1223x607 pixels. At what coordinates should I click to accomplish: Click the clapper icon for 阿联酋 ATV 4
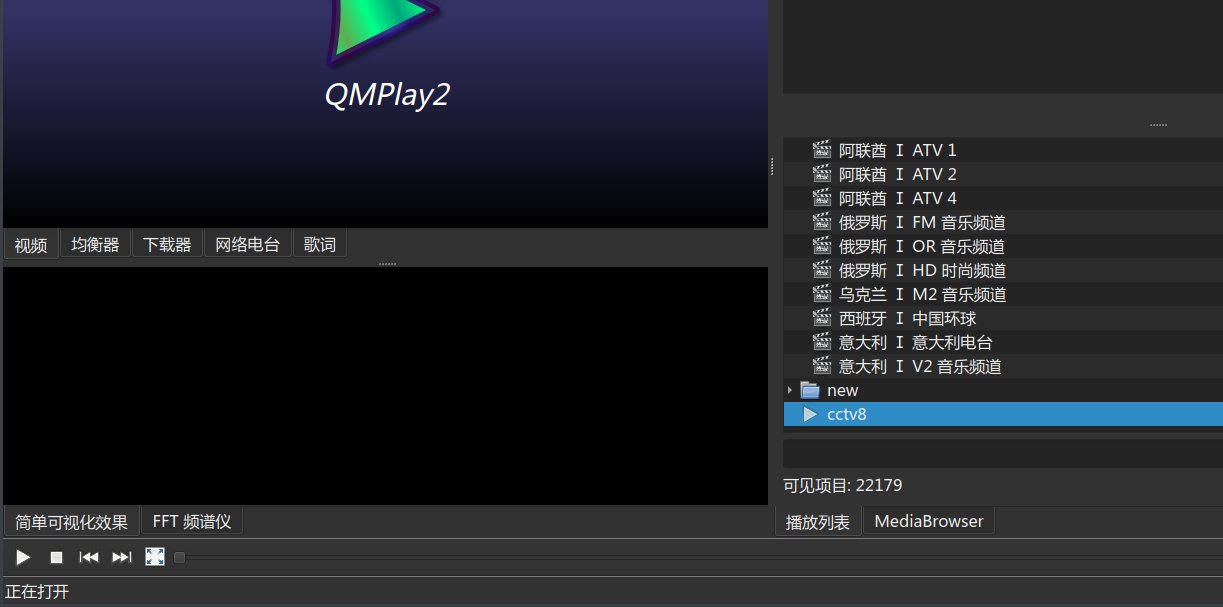822,198
